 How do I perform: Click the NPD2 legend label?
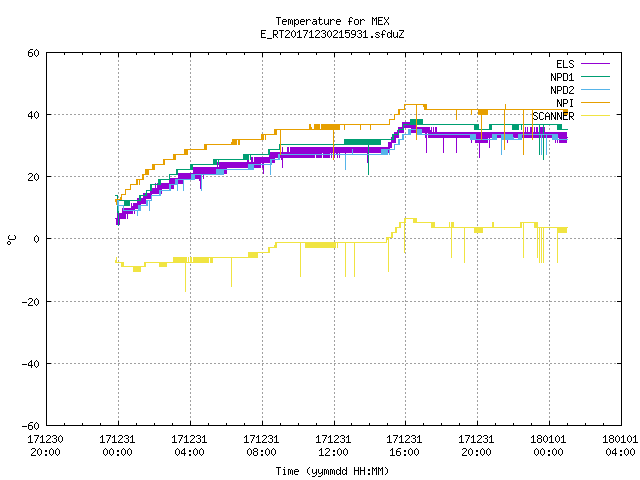[x=562, y=90]
